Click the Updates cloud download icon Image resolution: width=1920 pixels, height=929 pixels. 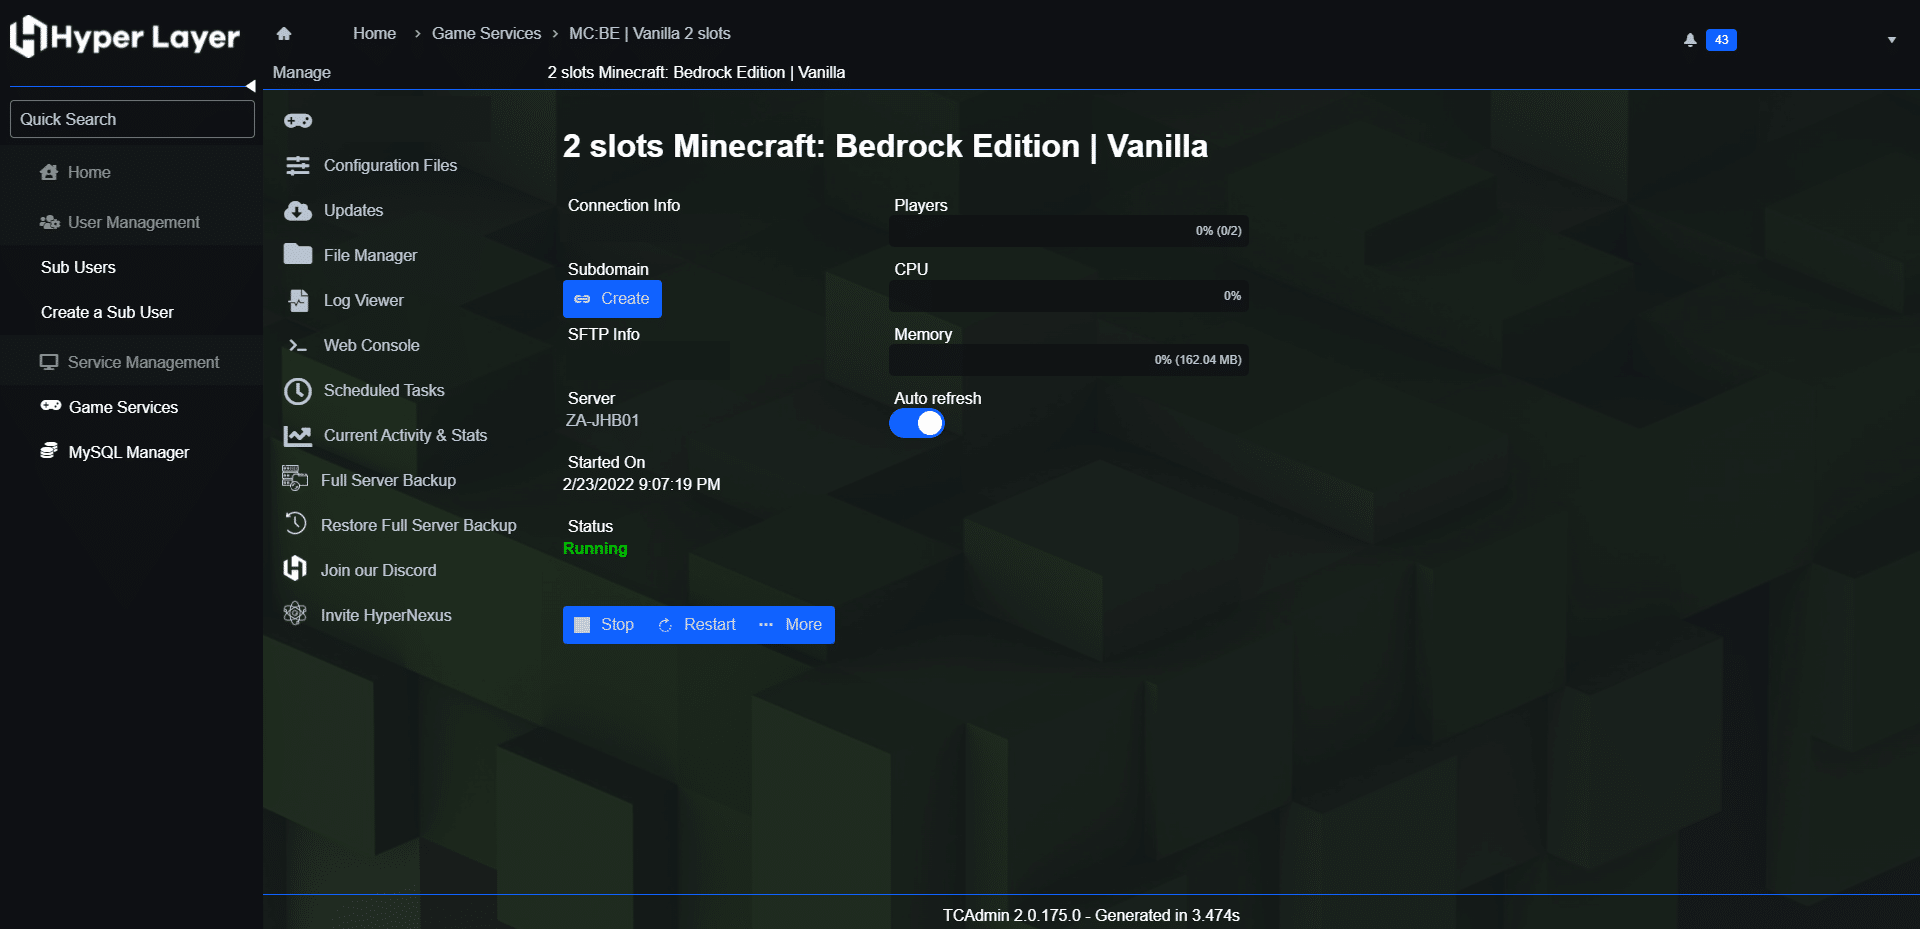coord(298,211)
